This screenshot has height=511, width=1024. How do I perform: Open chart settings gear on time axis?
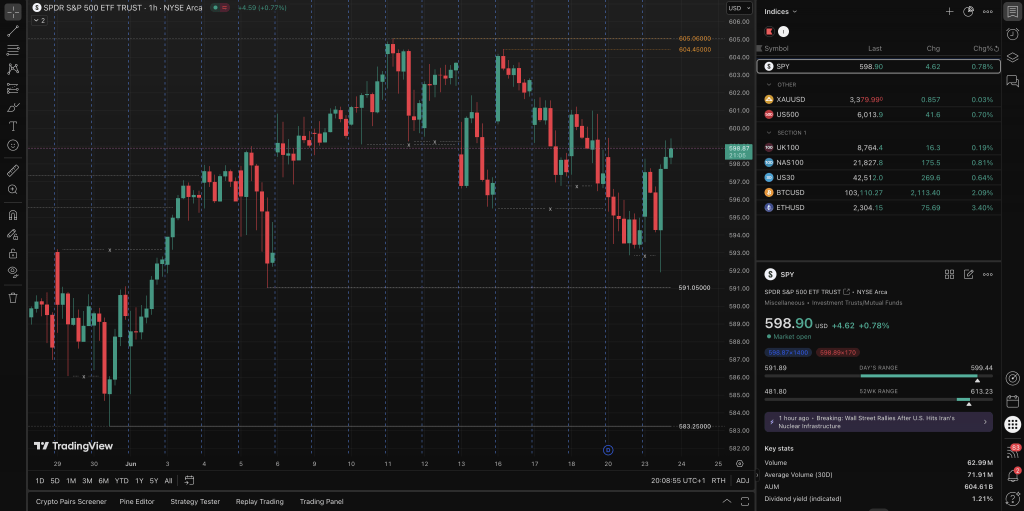pyautogui.click(x=739, y=464)
